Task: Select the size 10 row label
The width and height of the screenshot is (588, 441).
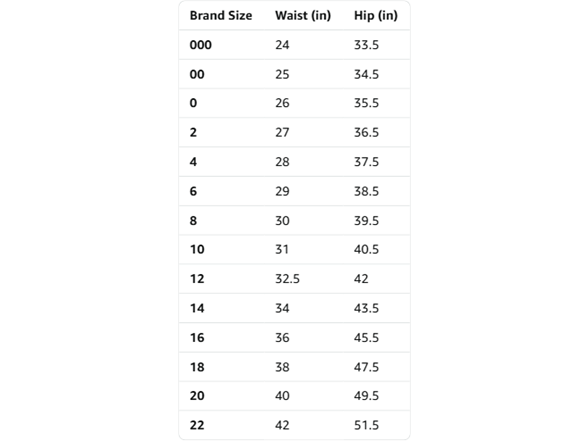Action: [197, 249]
